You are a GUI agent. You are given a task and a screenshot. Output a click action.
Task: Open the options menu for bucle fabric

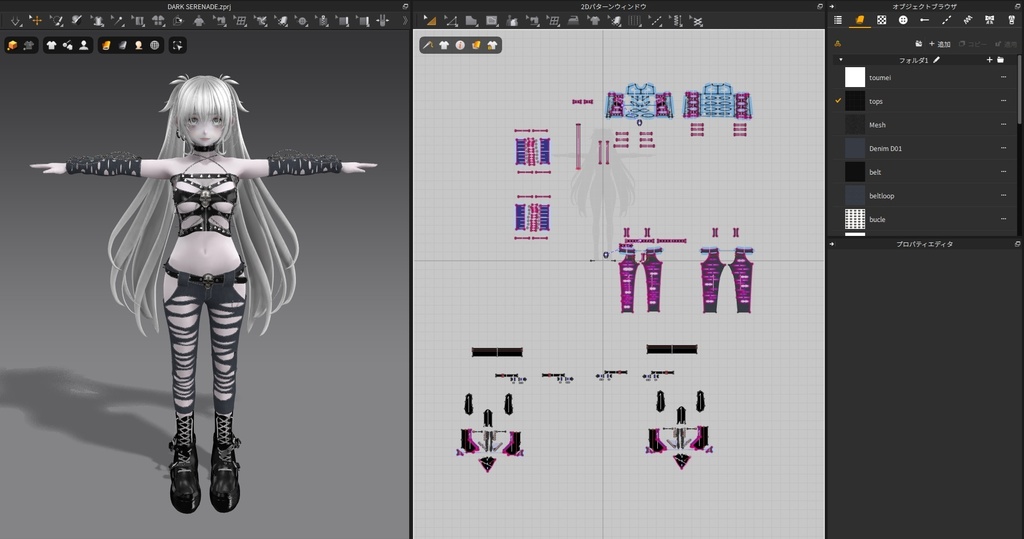click(x=1004, y=218)
